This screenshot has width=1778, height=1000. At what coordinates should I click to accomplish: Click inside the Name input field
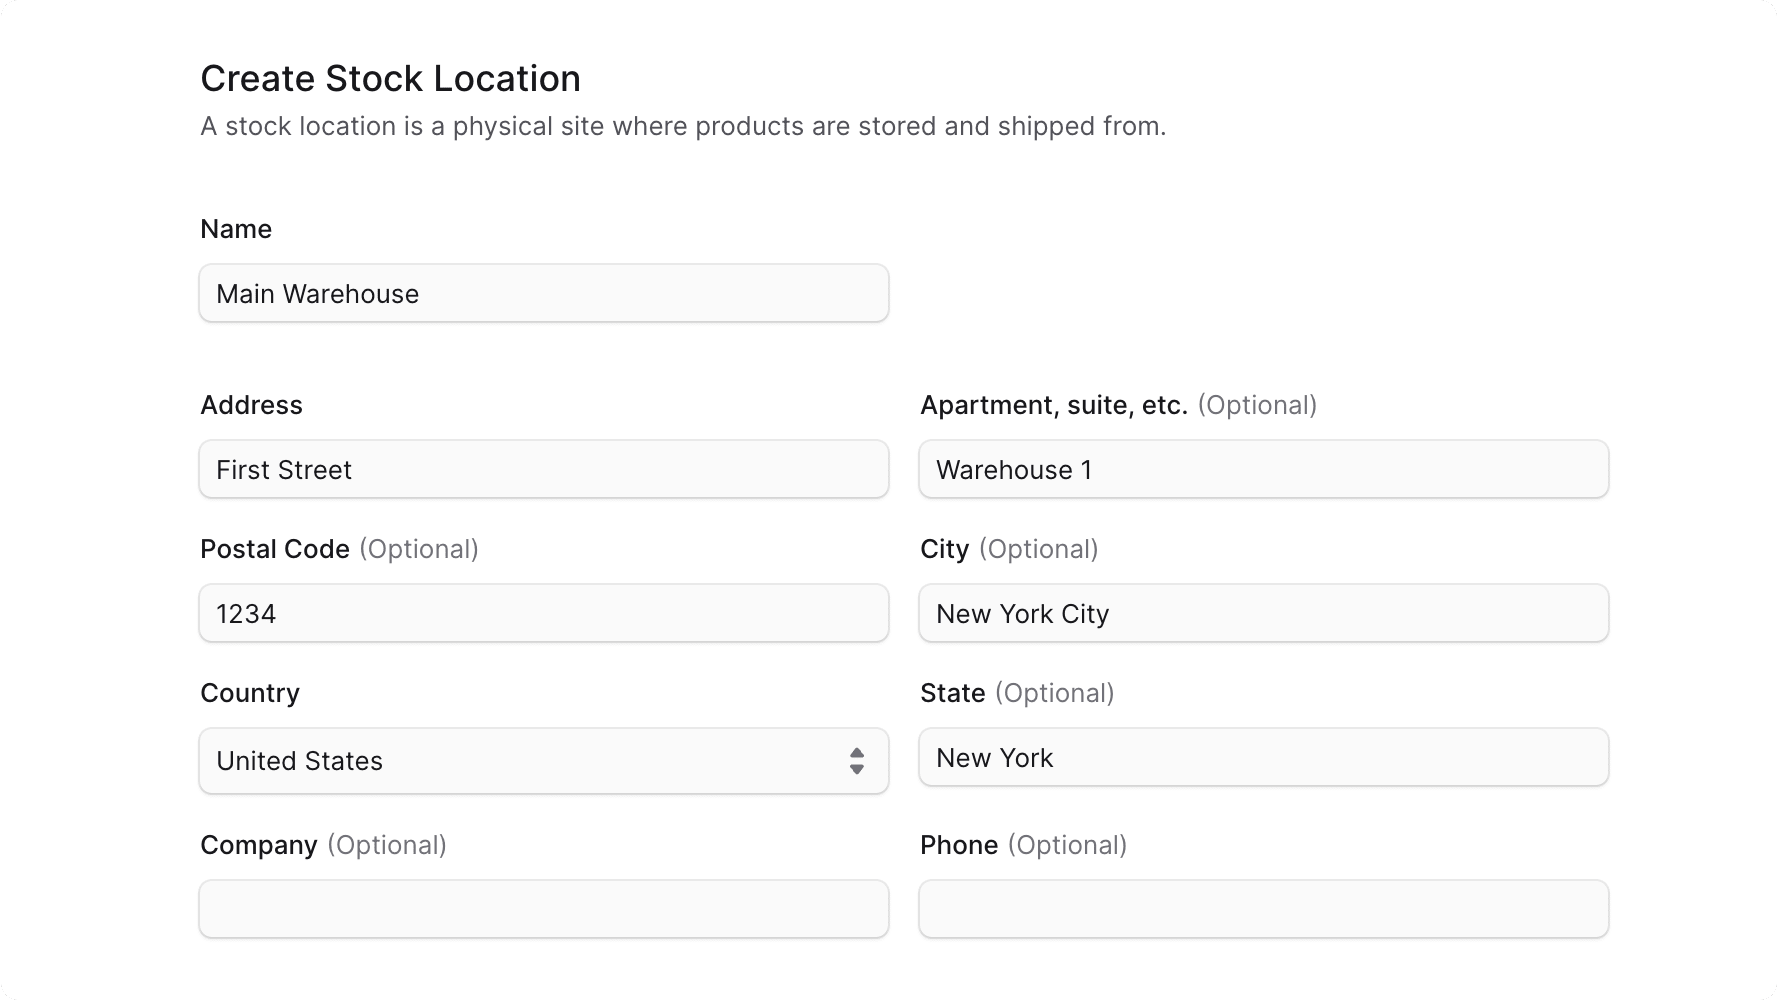click(544, 293)
